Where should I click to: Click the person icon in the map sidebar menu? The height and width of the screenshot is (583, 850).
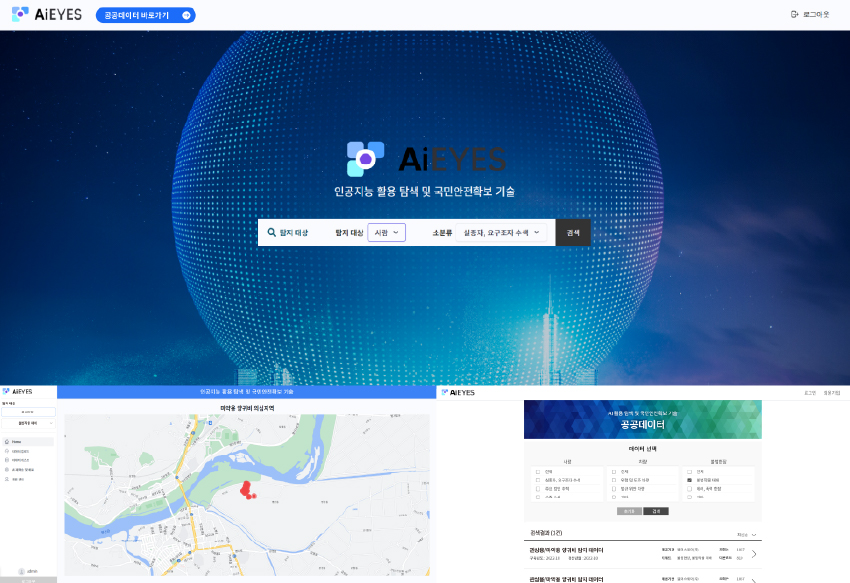point(7,479)
